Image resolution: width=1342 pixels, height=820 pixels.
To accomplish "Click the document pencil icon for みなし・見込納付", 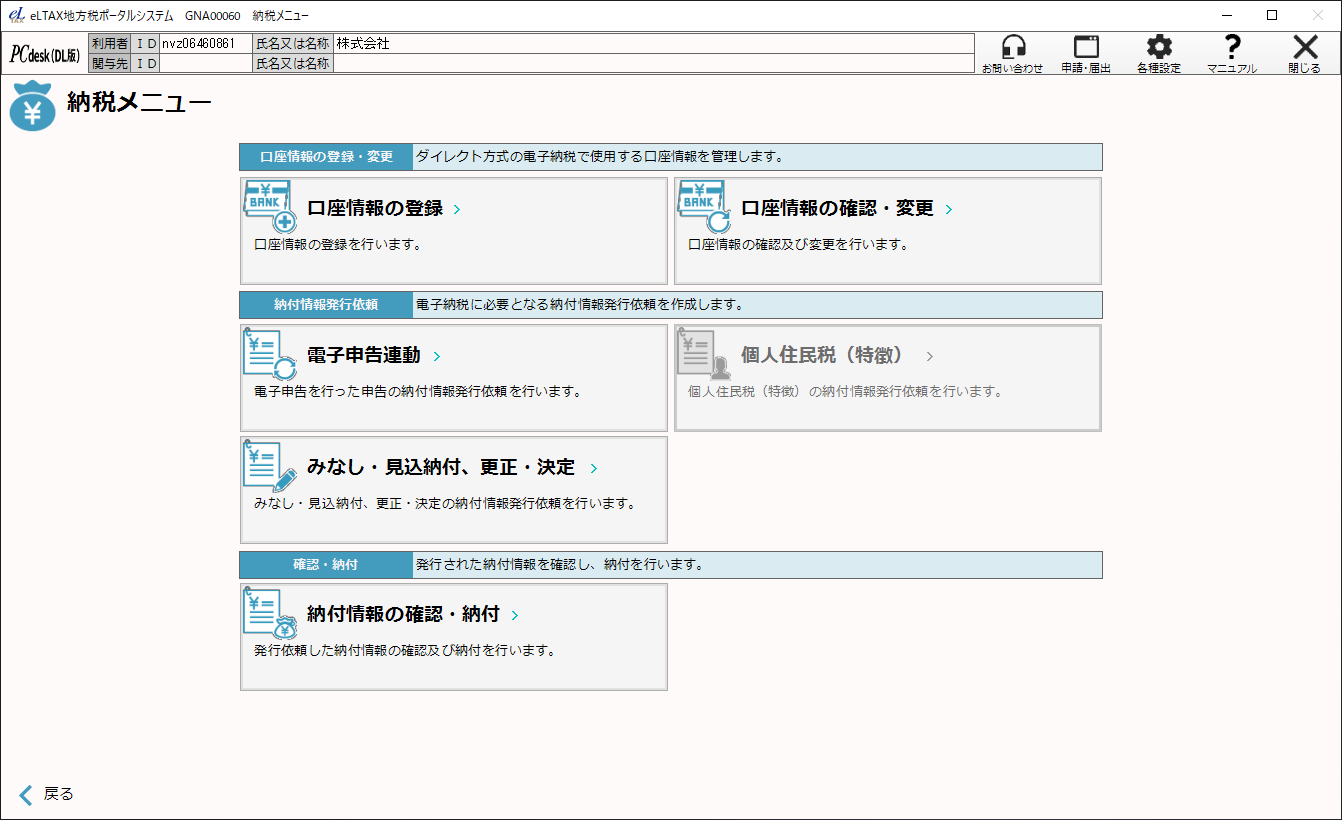I will click(270, 466).
